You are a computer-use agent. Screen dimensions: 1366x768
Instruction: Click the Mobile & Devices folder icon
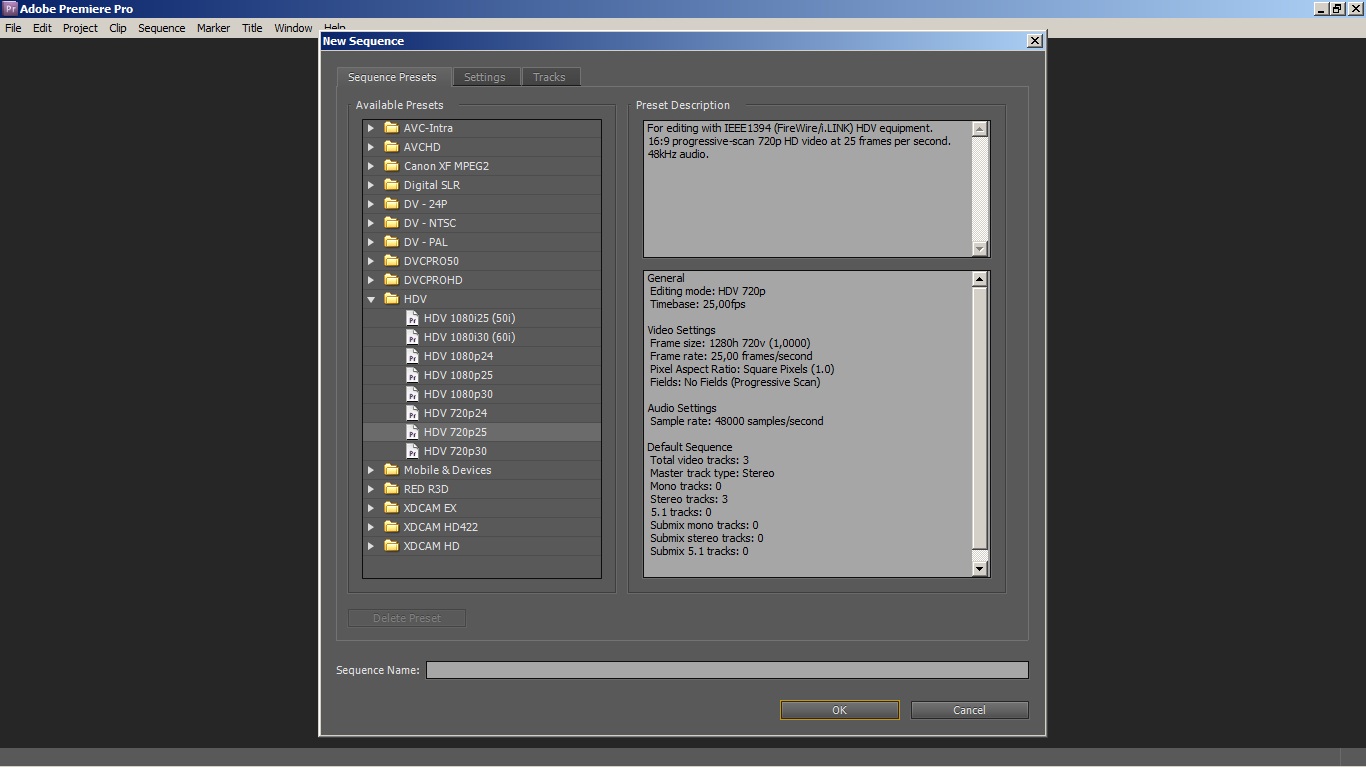391,470
